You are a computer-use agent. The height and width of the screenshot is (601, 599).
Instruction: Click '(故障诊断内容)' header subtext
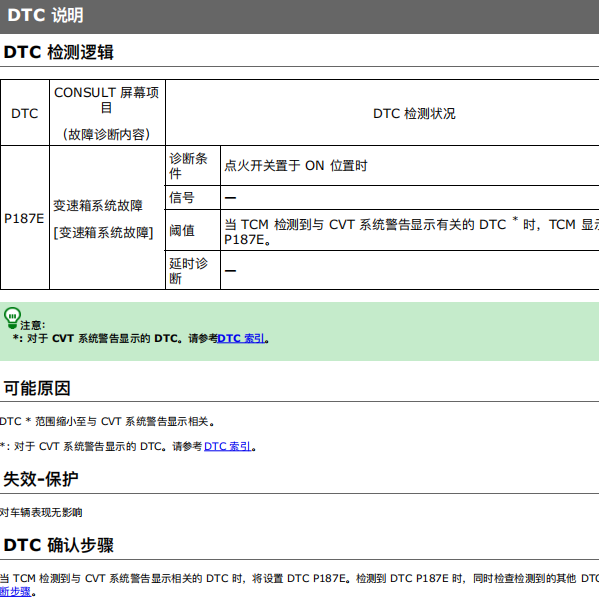[106, 134]
